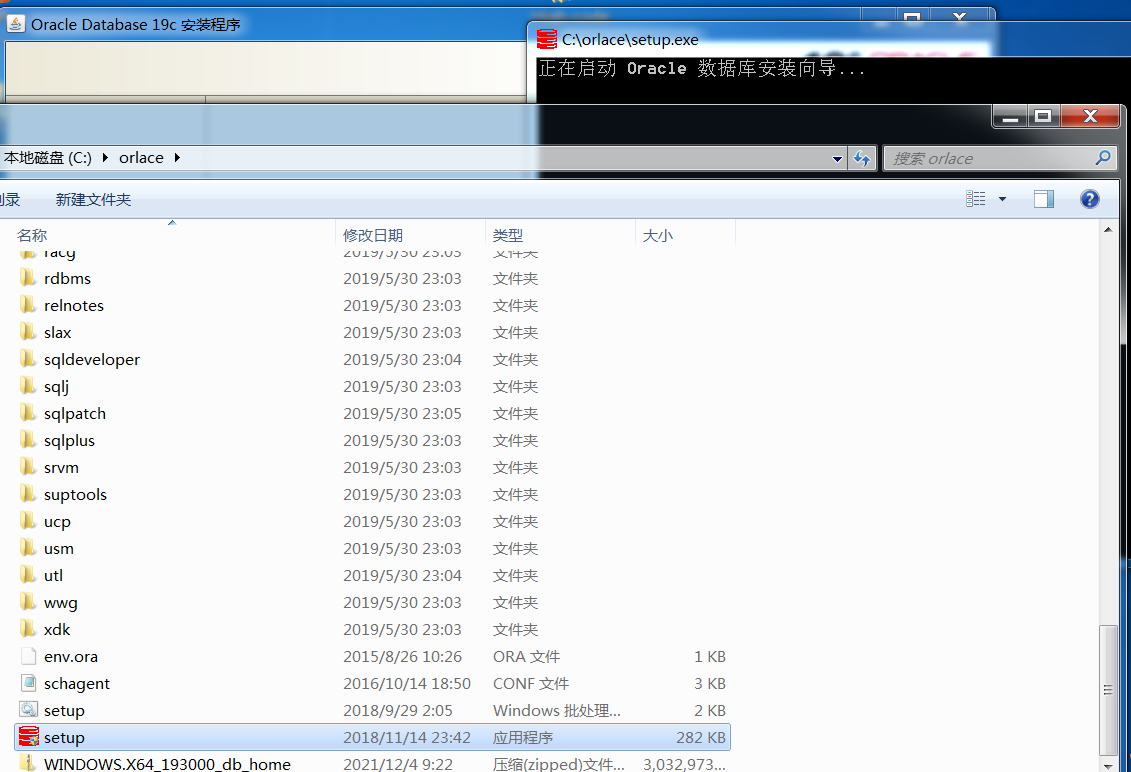Click the rdbms folder icon
1131x772 pixels.
[x=28, y=278]
